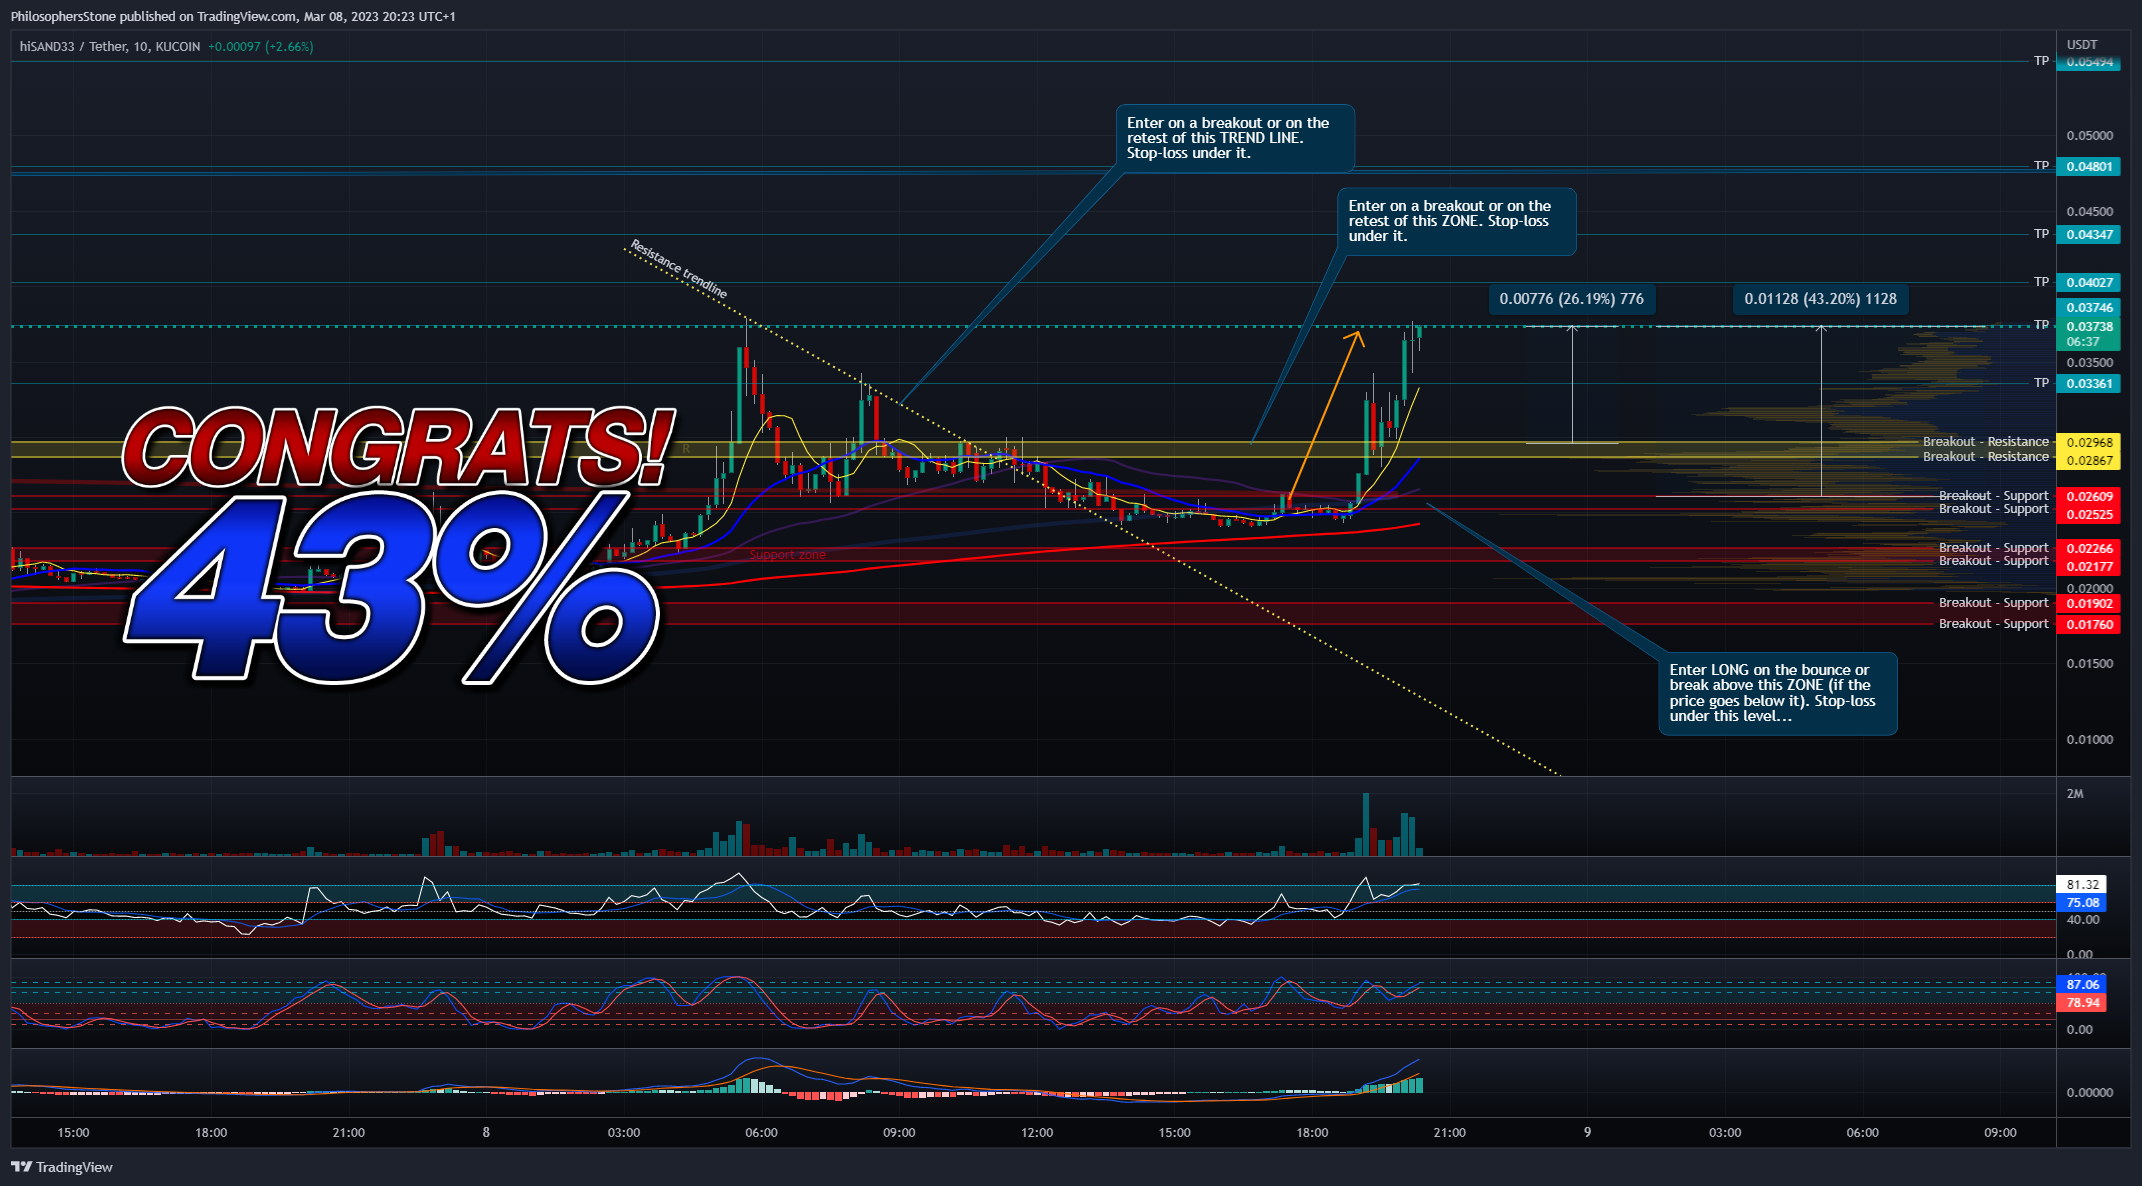
Task: Select the TREND LINE breakout note callout
Action: click(1235, 138)
